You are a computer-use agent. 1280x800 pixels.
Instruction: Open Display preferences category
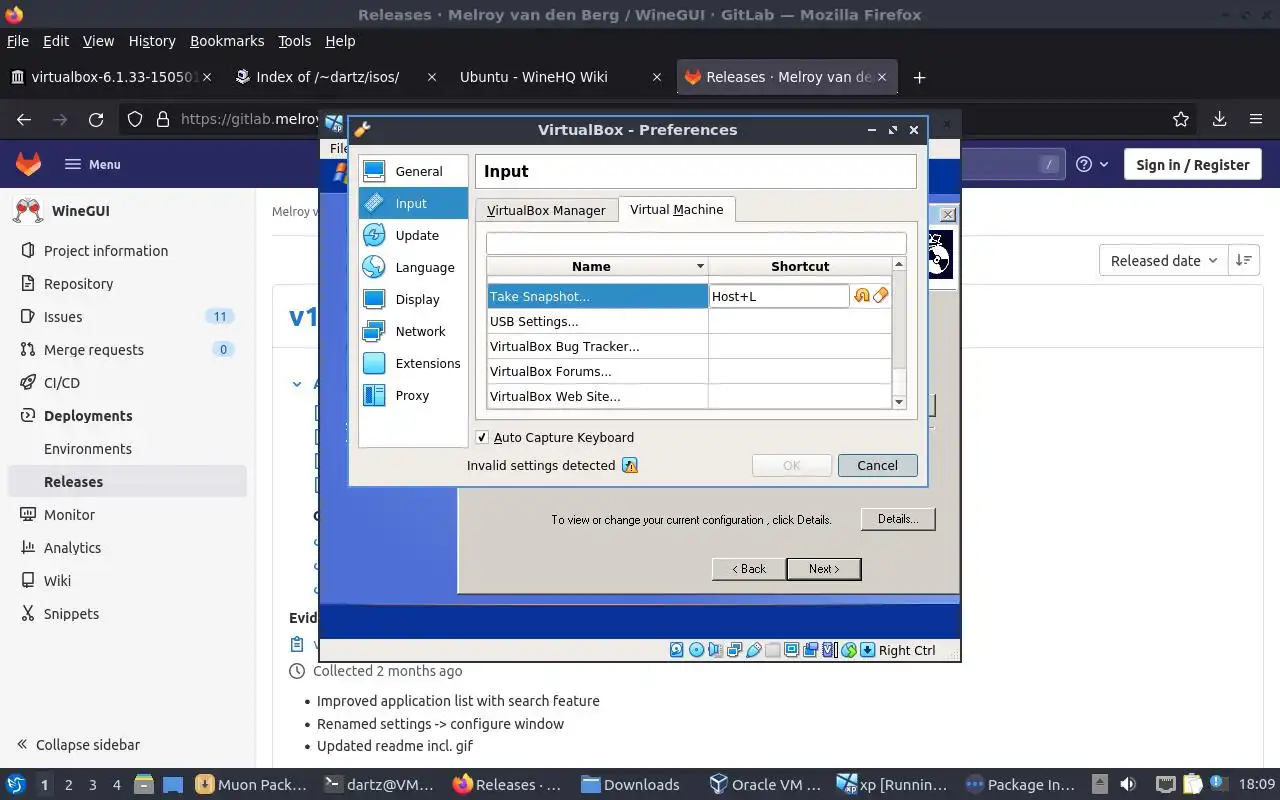point(413,299)
